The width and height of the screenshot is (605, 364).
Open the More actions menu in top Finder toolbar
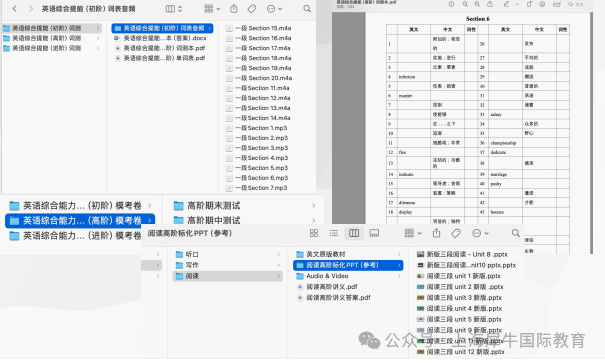pos(274,8)
